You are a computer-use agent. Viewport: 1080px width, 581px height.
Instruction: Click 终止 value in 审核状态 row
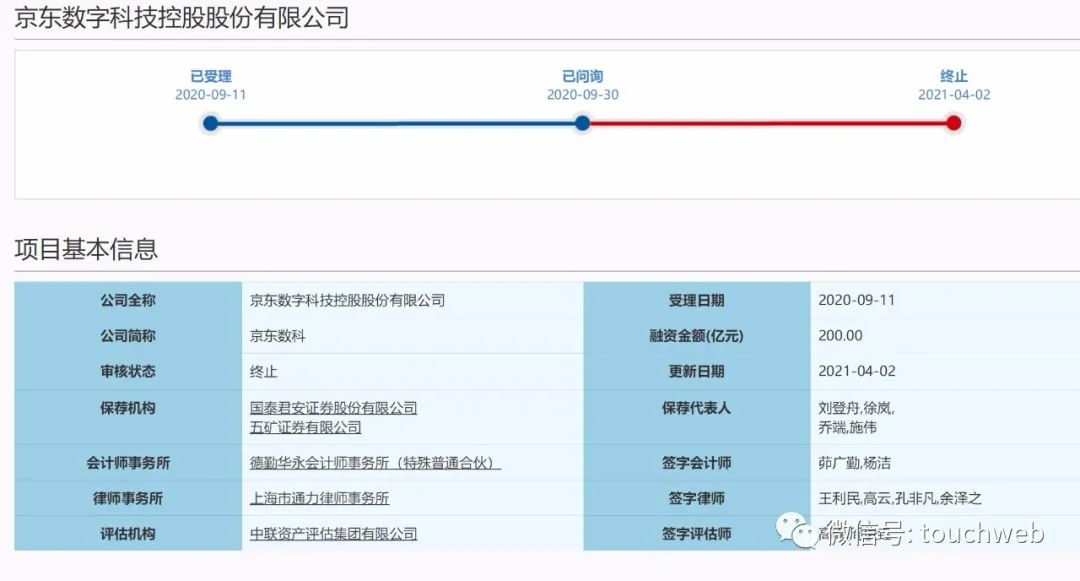[263, 372]
